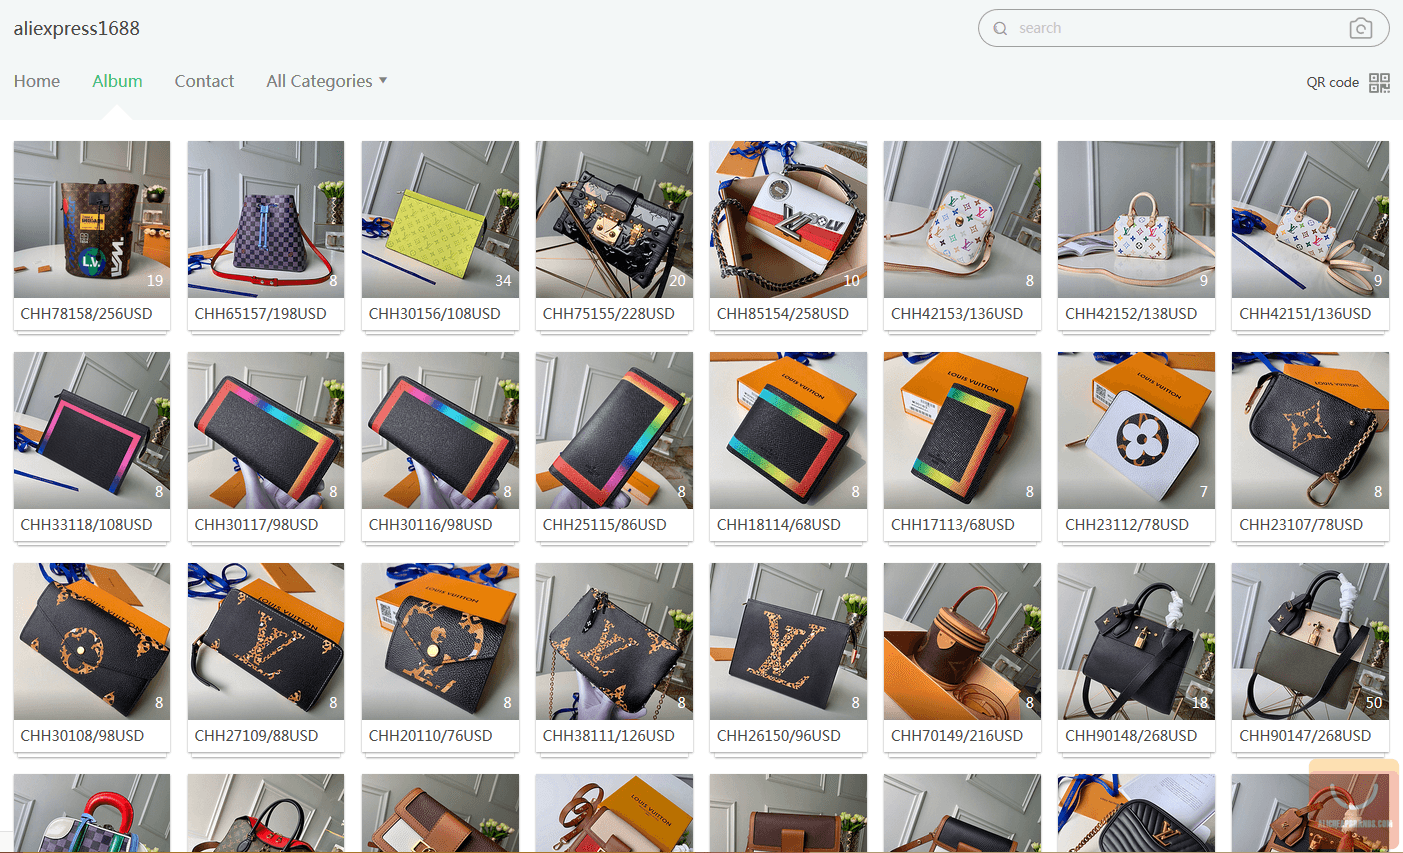Click the magnifier search icon
Image resolution: width=1403 pixels, height=853 pixels.
[1000, 28]
